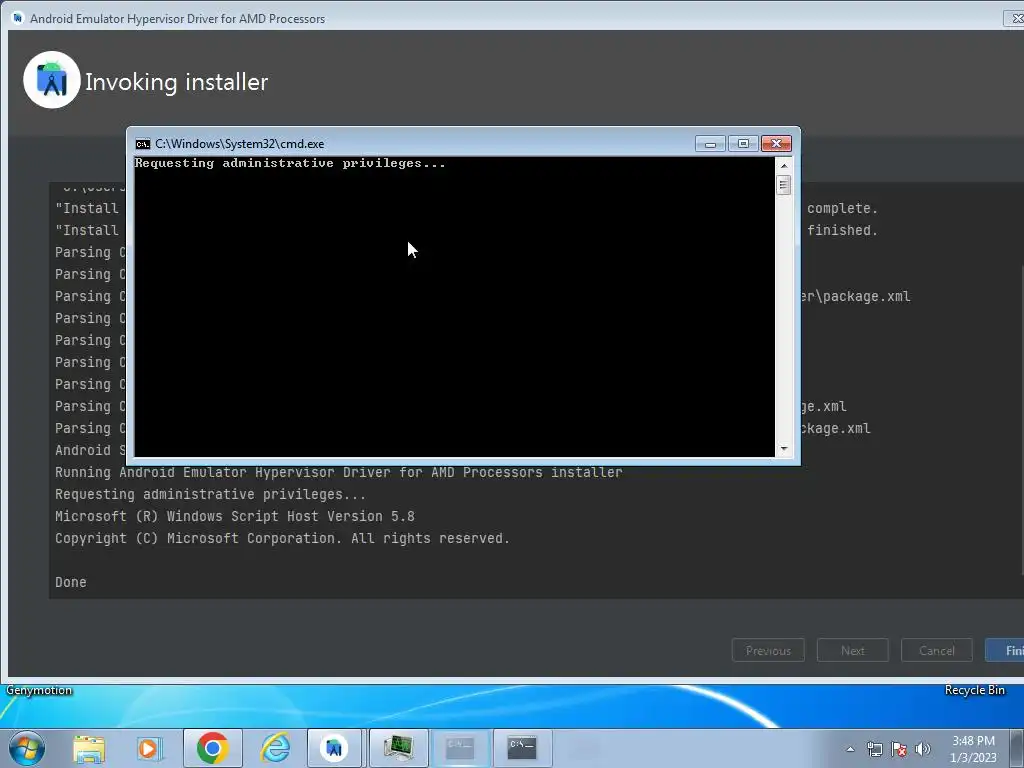
Task: Click the cmd scrollbar down arrow
Action: coord(784,449)
